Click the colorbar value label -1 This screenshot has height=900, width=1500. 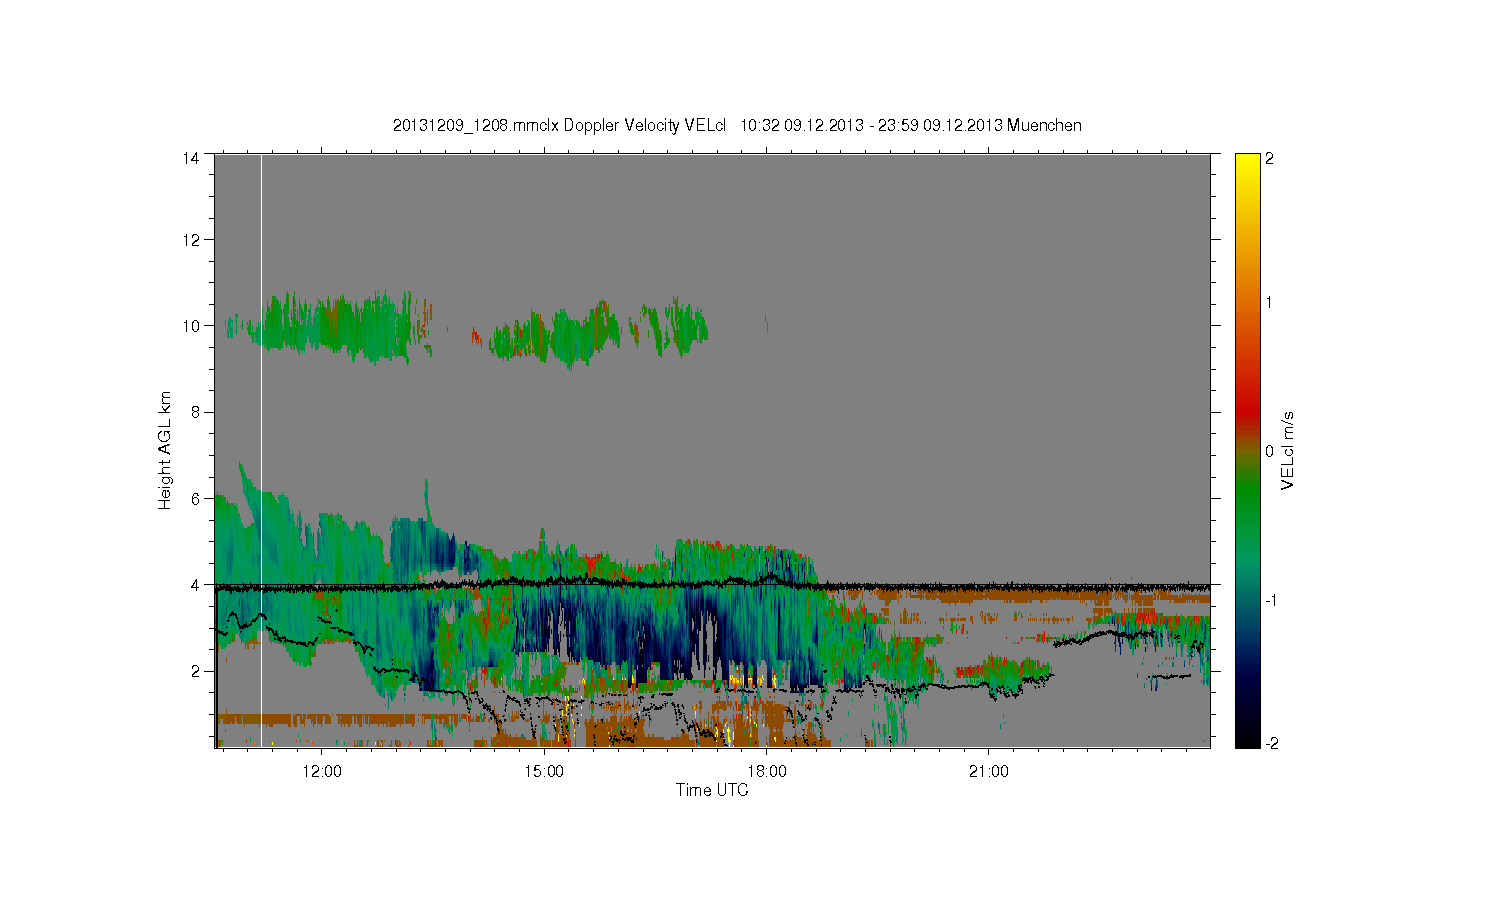[1269, 600]
